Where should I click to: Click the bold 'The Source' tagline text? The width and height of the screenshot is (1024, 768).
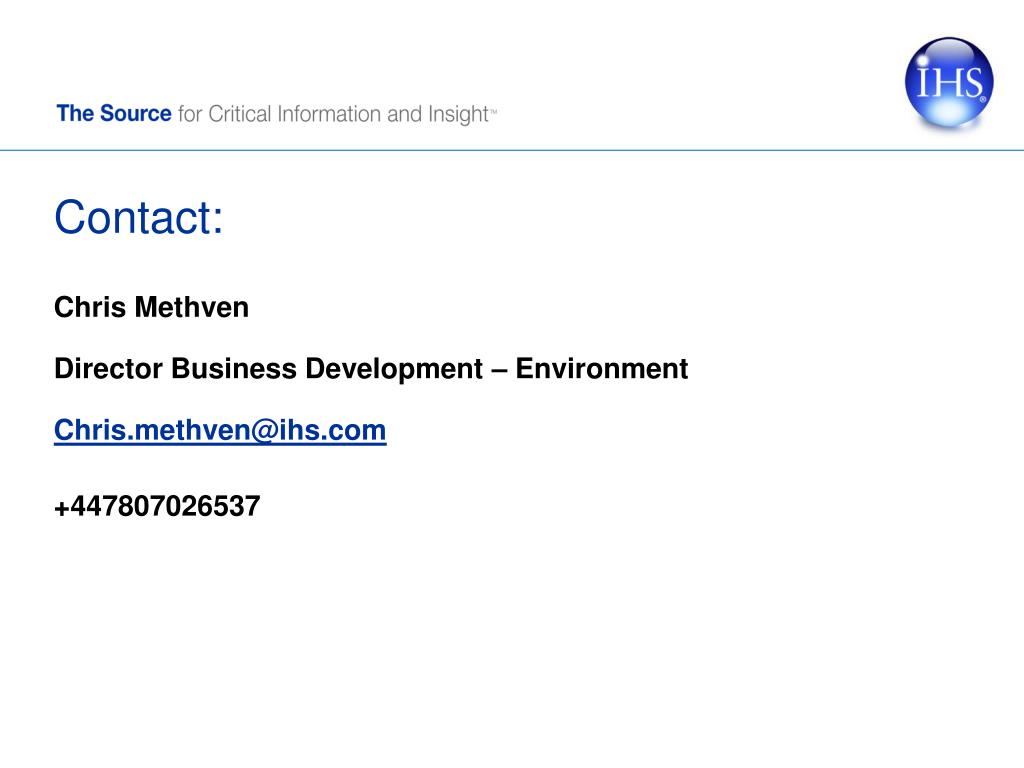[x=114, y=114]
